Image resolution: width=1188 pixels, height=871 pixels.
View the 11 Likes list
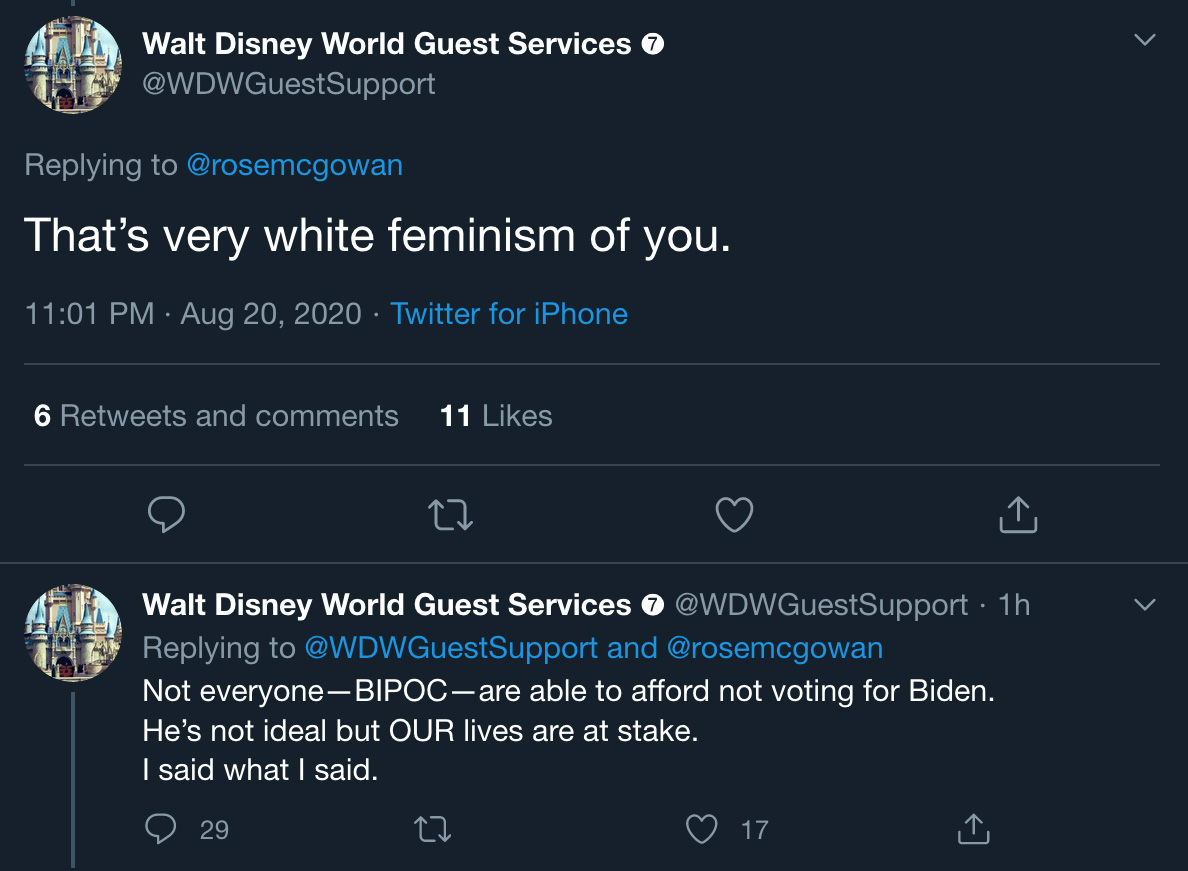tap(496, 416)
